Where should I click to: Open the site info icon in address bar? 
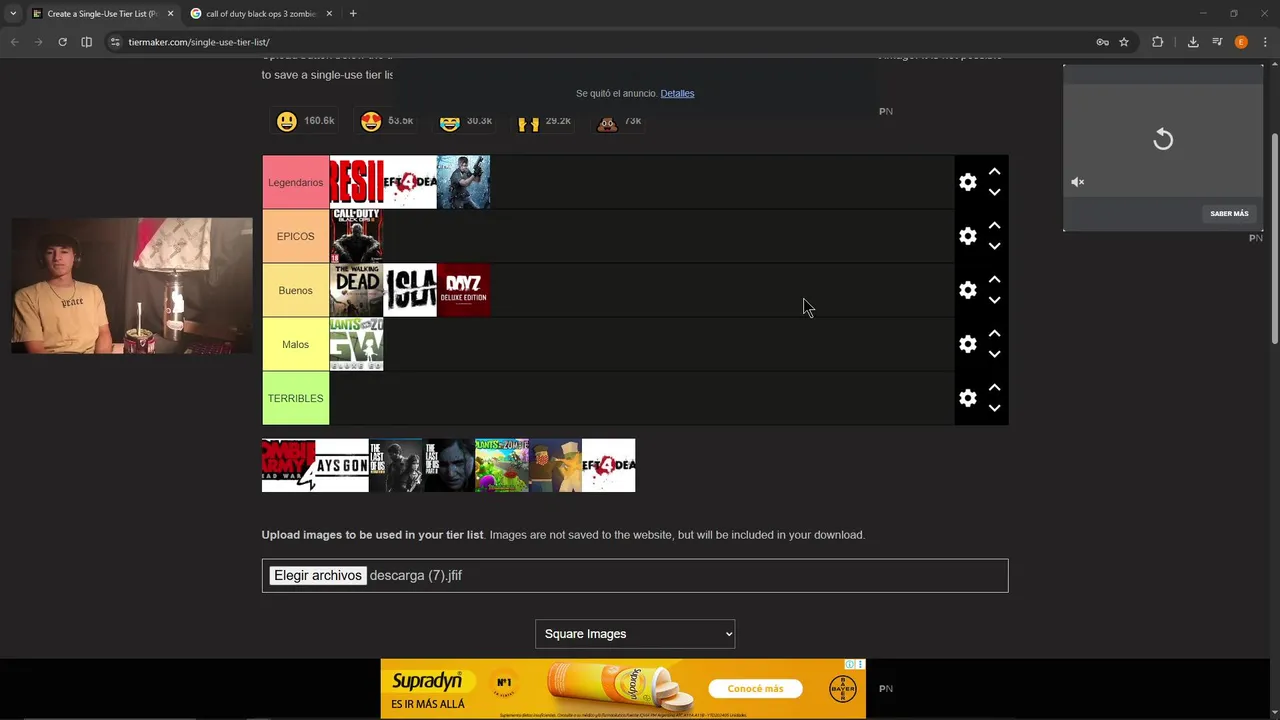coord(115,42)
